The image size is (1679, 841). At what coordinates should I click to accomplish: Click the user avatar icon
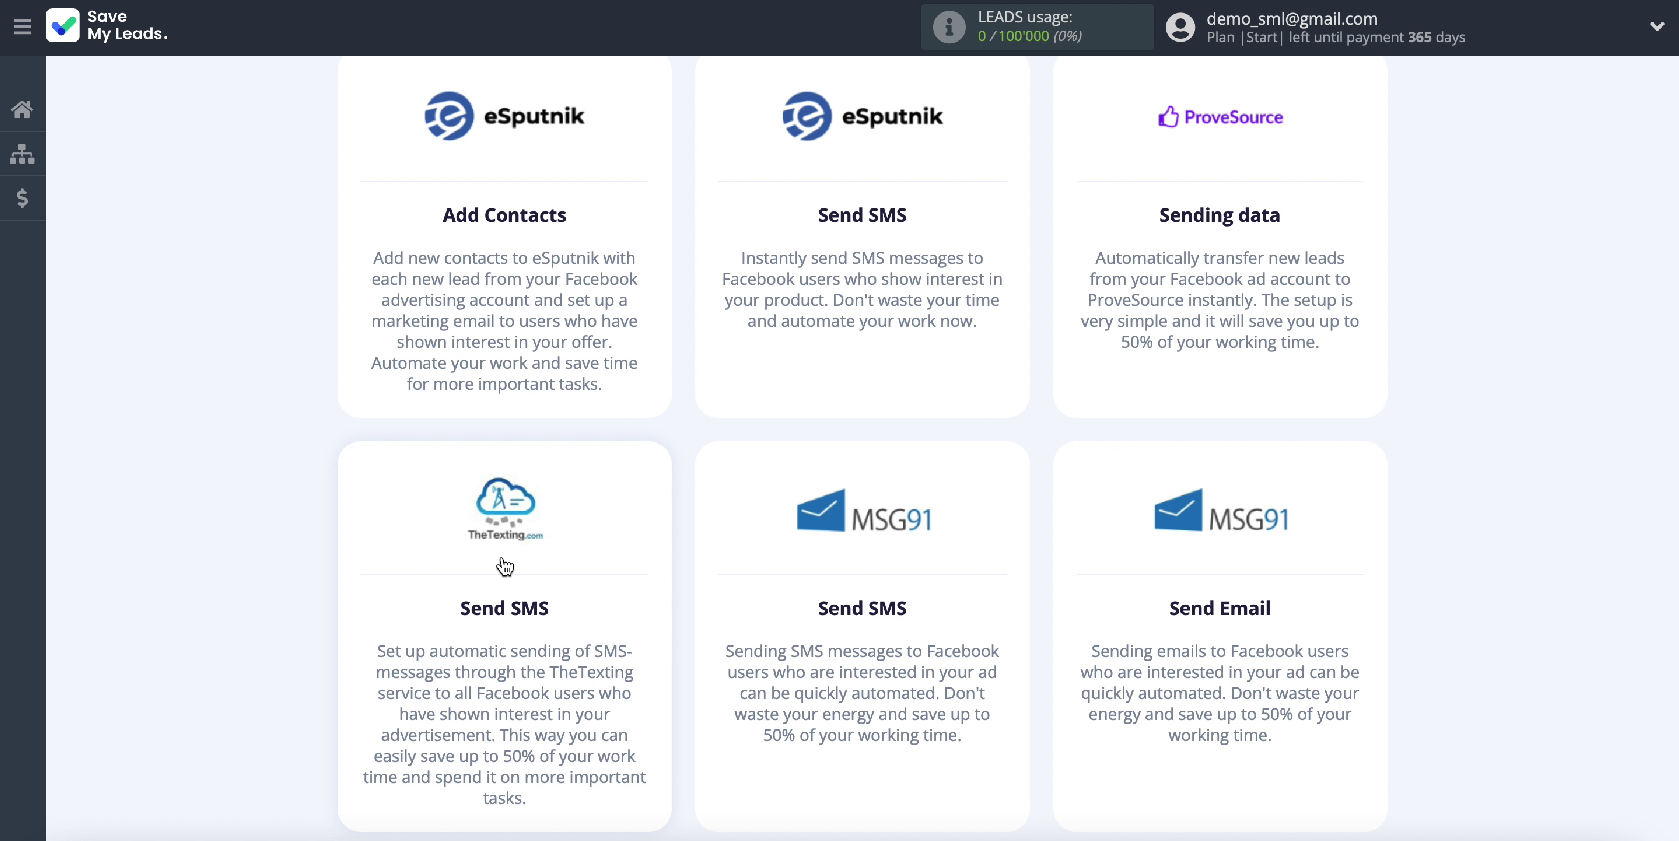[1180, 27]
